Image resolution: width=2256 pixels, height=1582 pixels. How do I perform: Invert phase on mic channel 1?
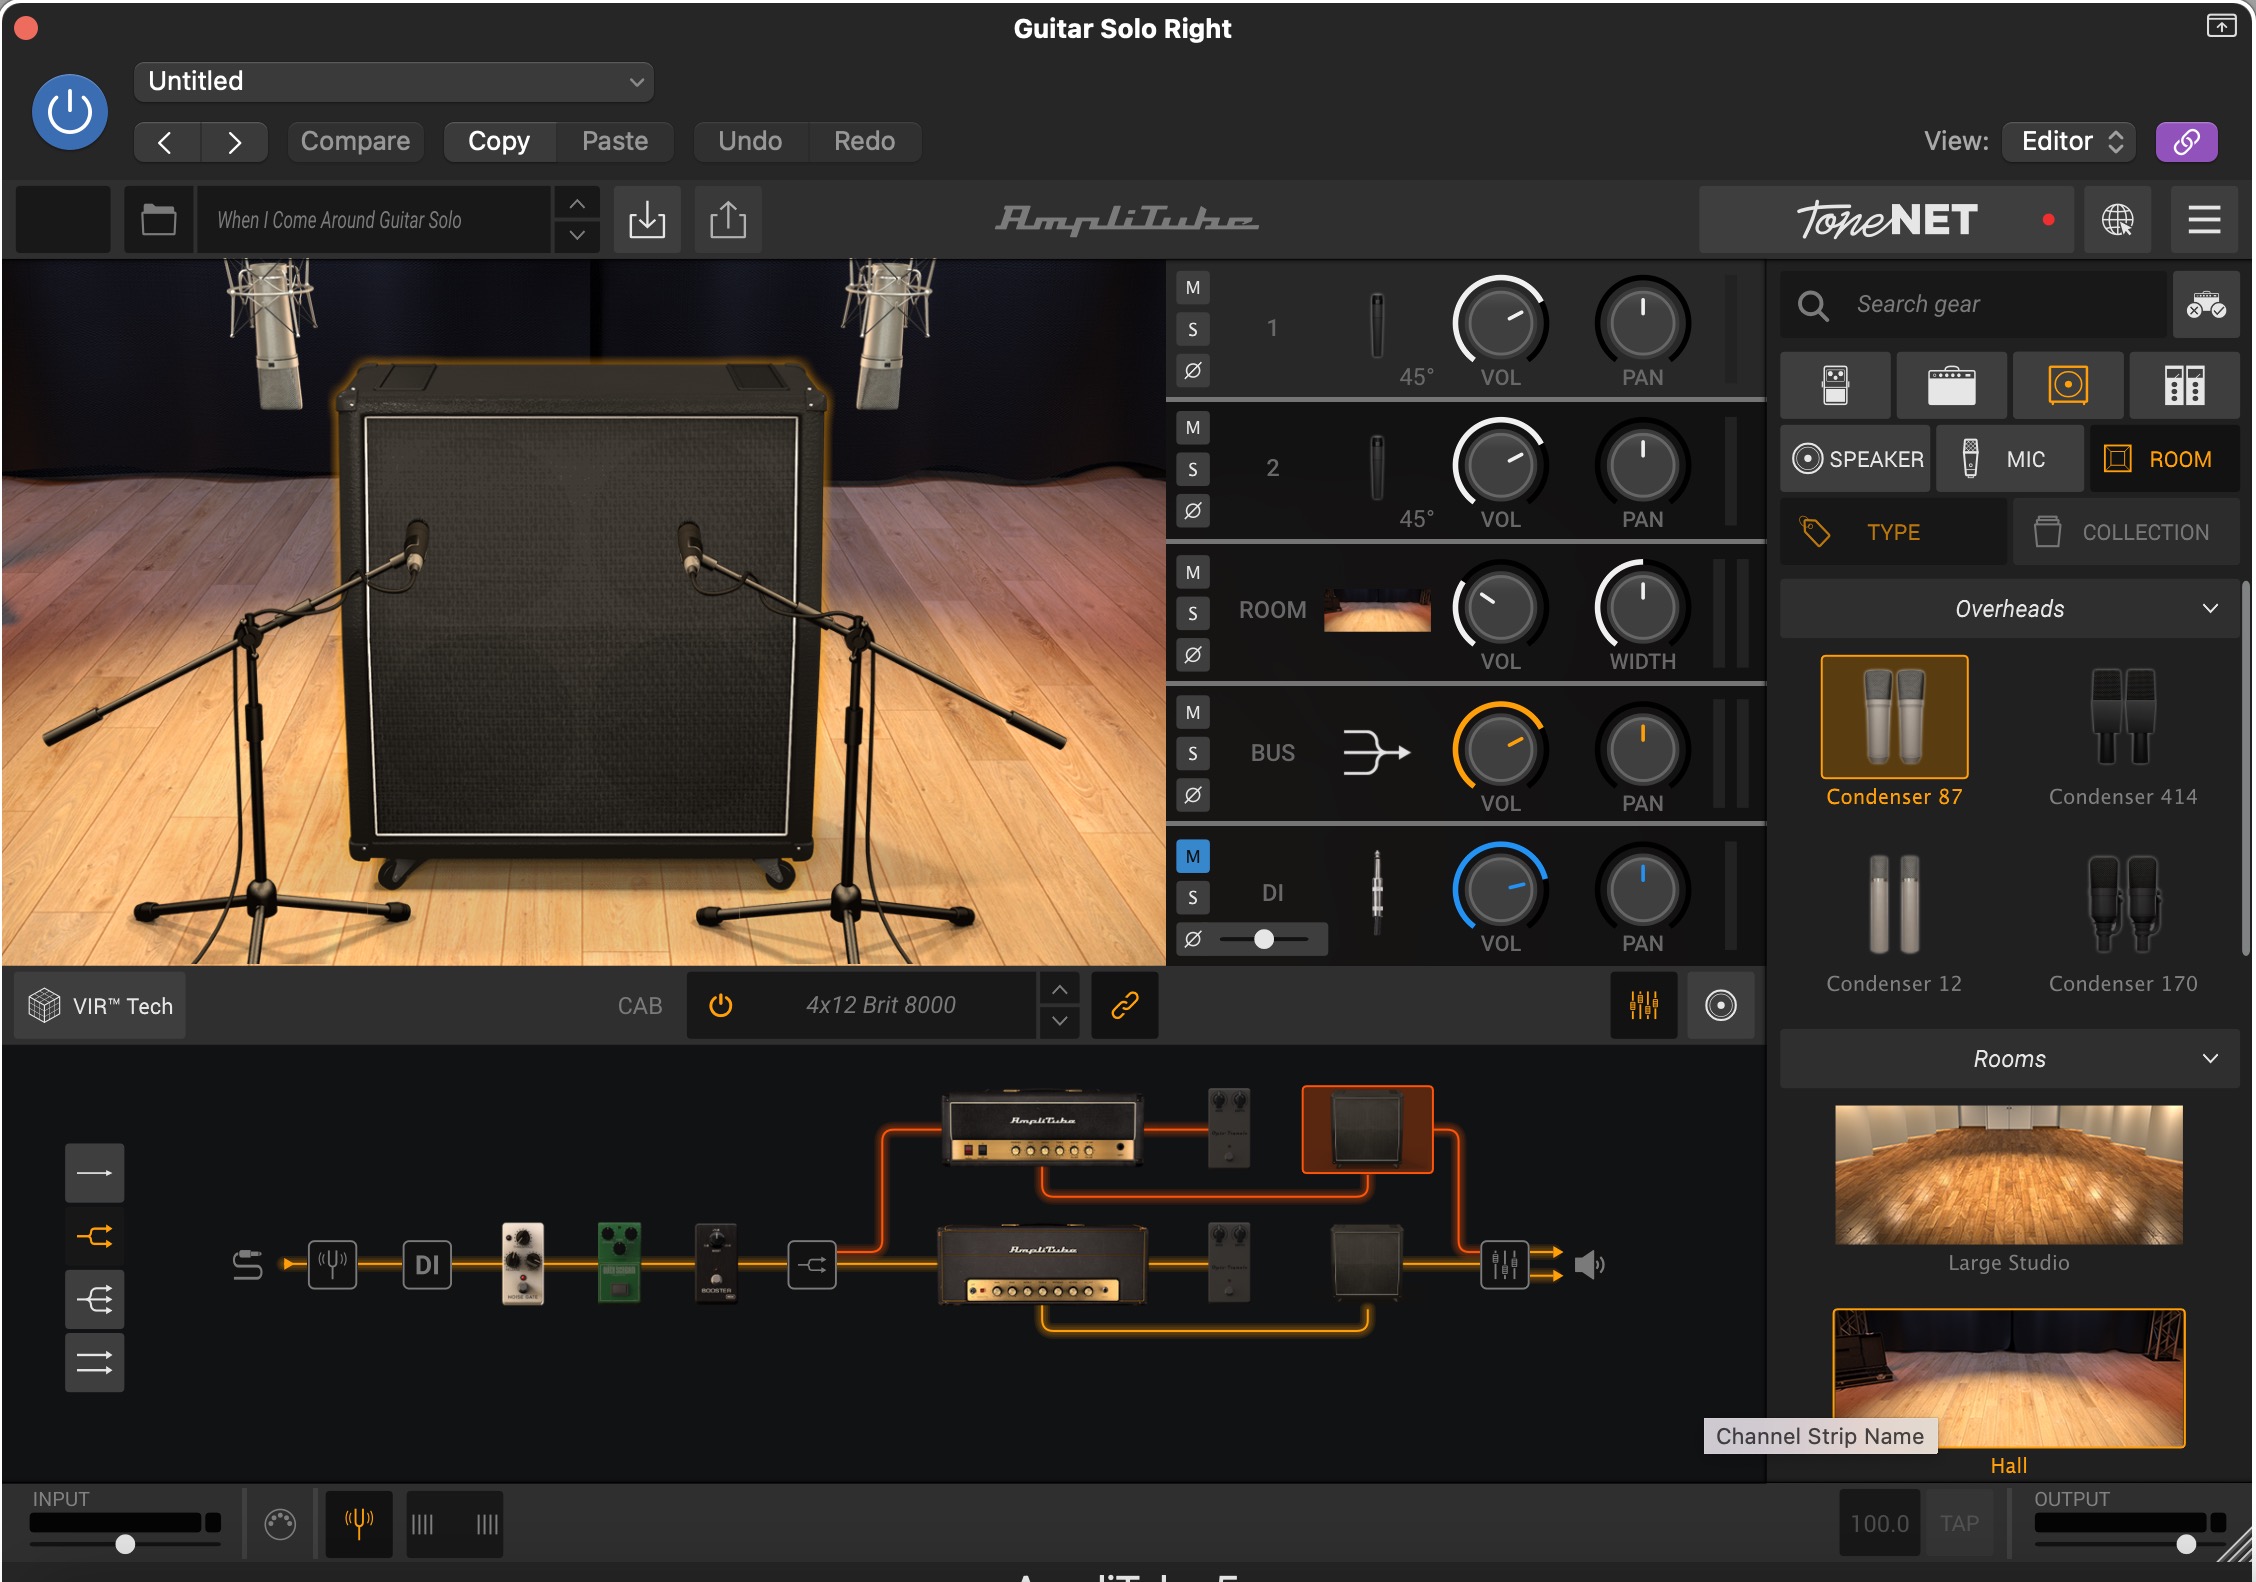[x=1193, y=370]
